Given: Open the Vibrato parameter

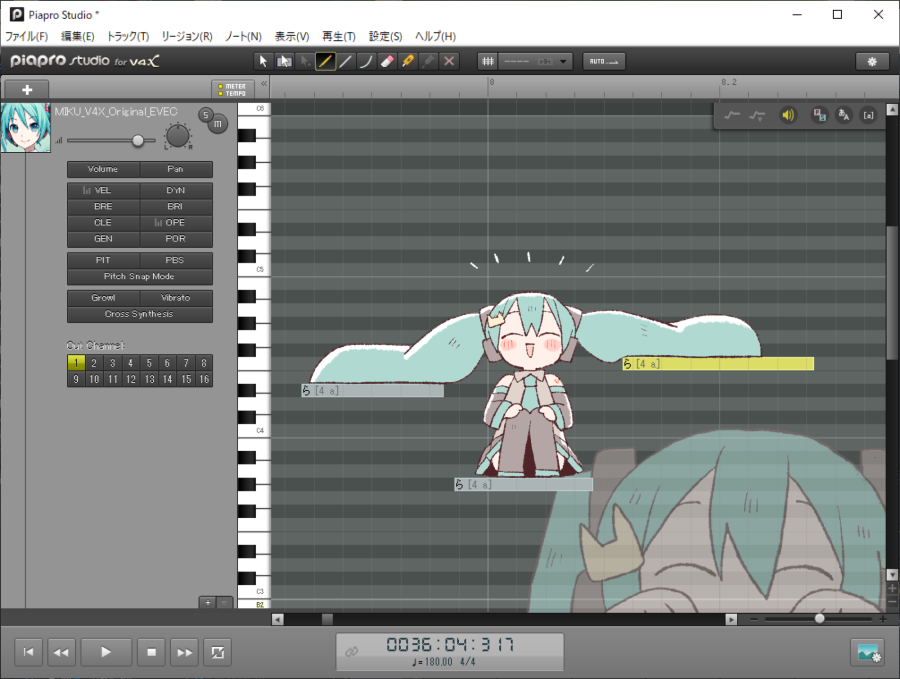Looking at the screenshot, I should pos(176,298).
